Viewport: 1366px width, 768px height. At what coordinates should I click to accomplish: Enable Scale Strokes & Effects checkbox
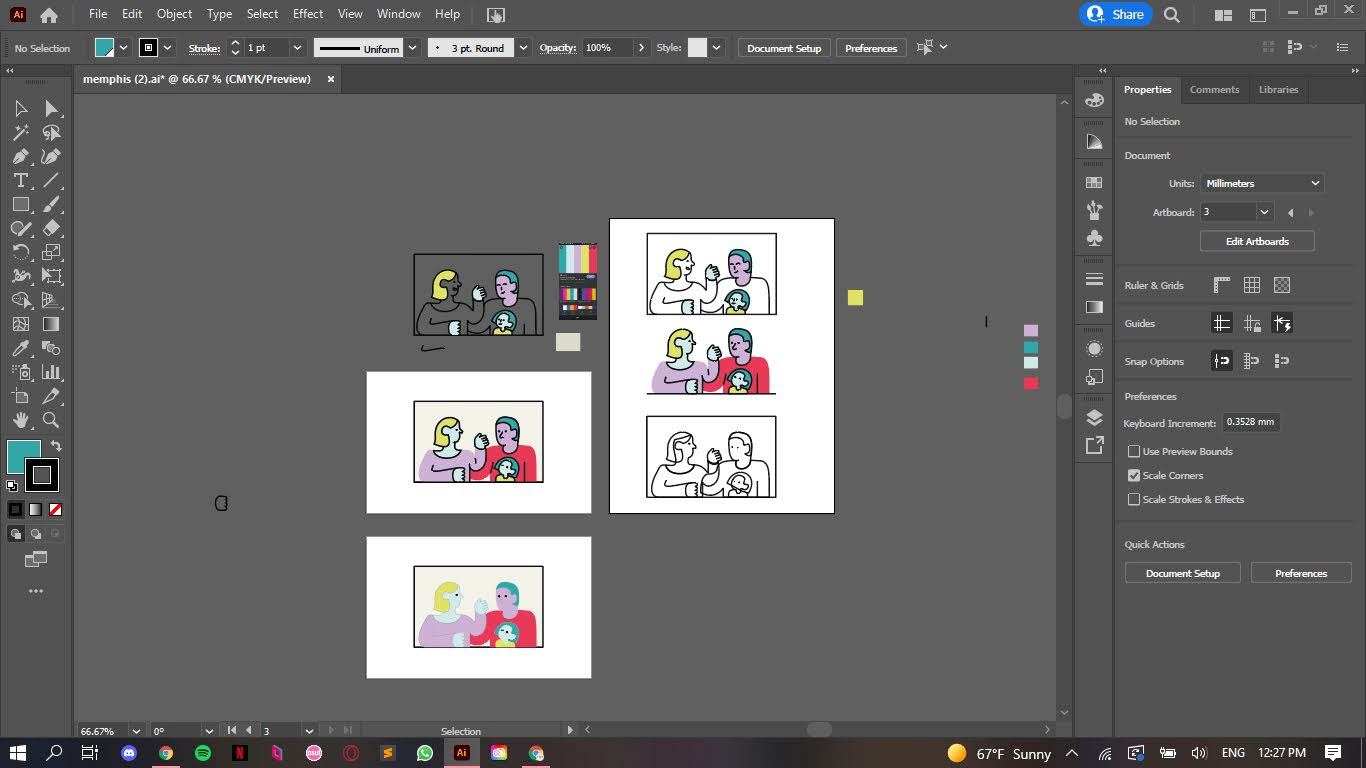click(1134, 499)
